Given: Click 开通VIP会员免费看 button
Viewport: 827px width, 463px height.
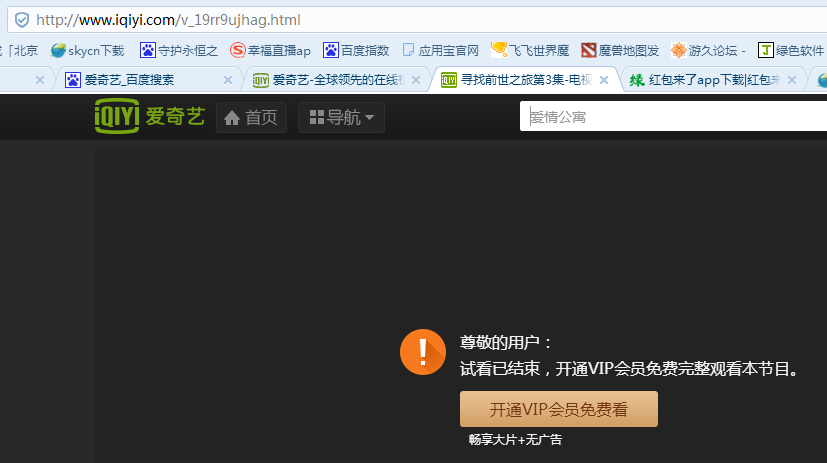Looking at the screenshot, I should (x=558, y=409).
